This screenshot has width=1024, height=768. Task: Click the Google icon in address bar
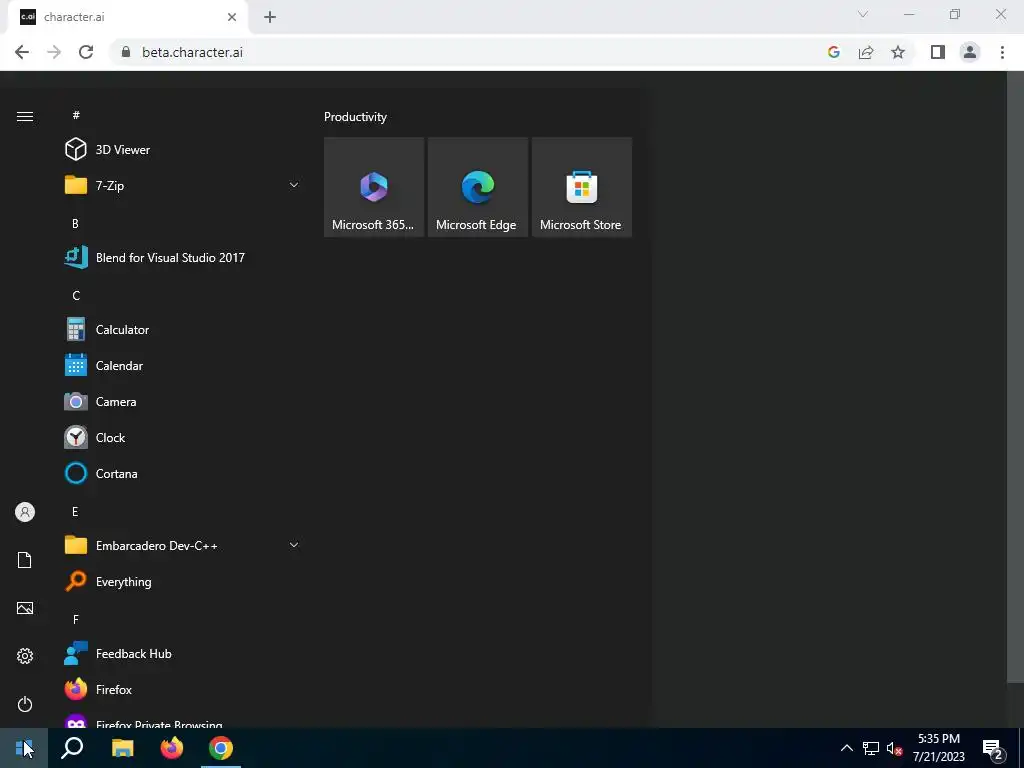[x=833, y=52]
